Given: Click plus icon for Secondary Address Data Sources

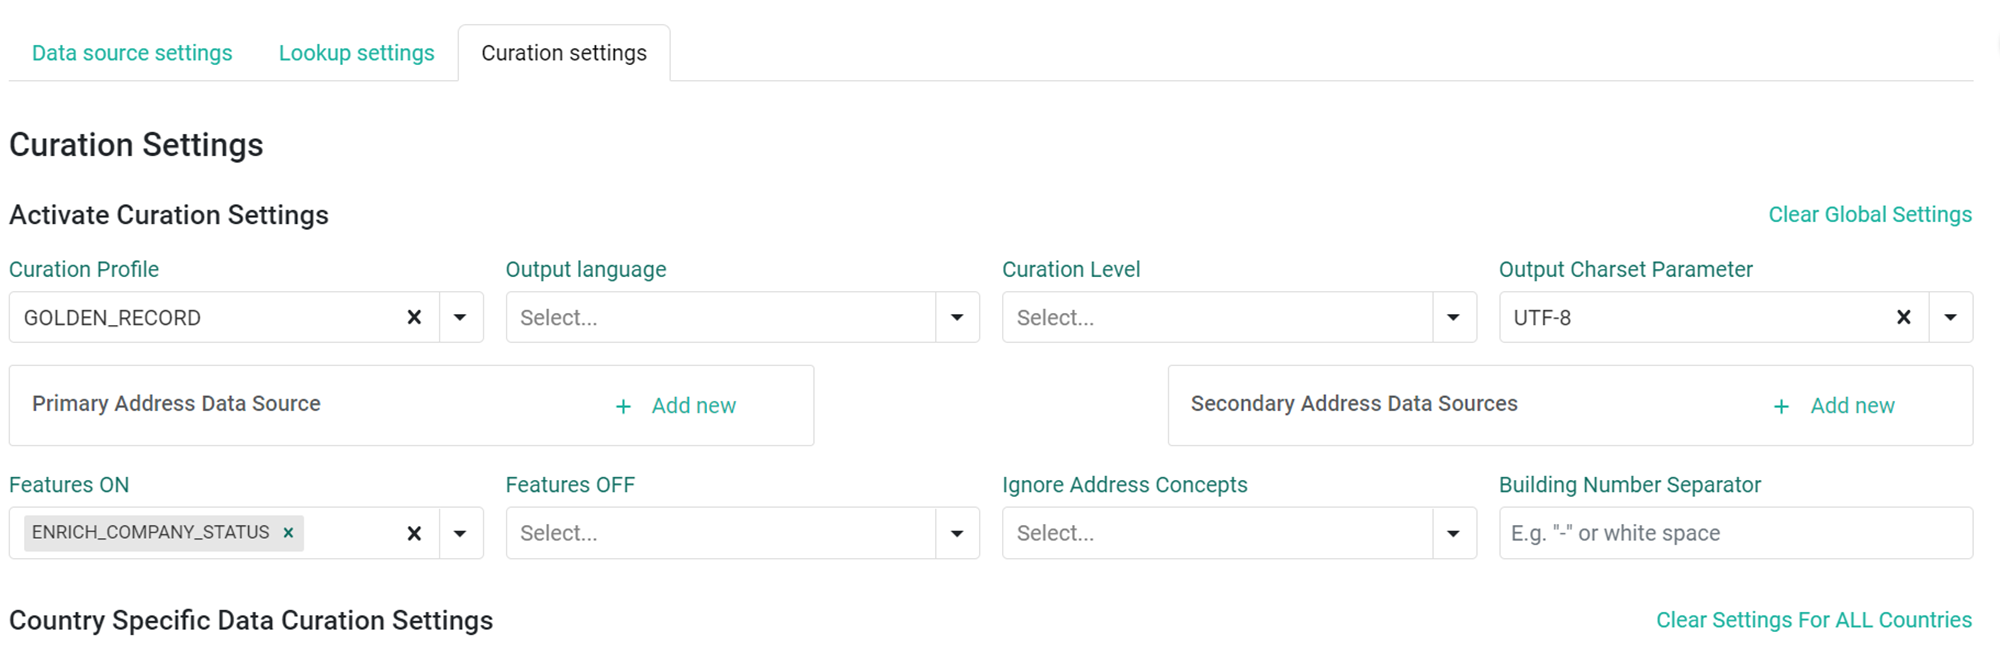Looking at the screenshot, I should (x=1781, y=406).
